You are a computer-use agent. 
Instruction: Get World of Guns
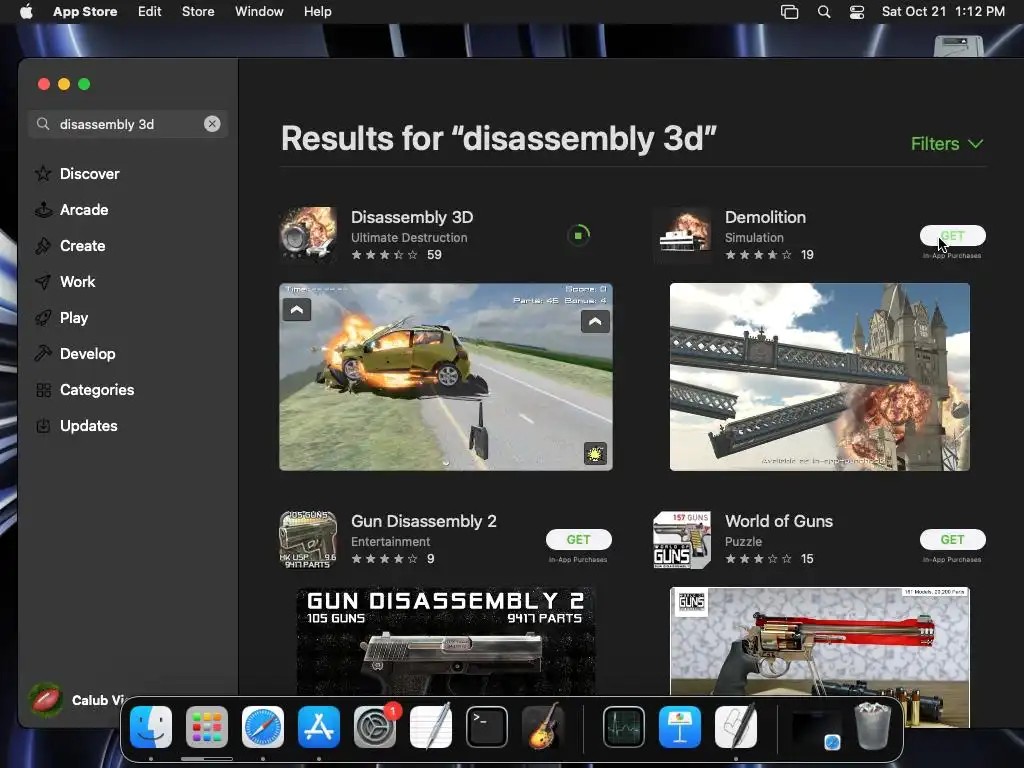point(953,539)
